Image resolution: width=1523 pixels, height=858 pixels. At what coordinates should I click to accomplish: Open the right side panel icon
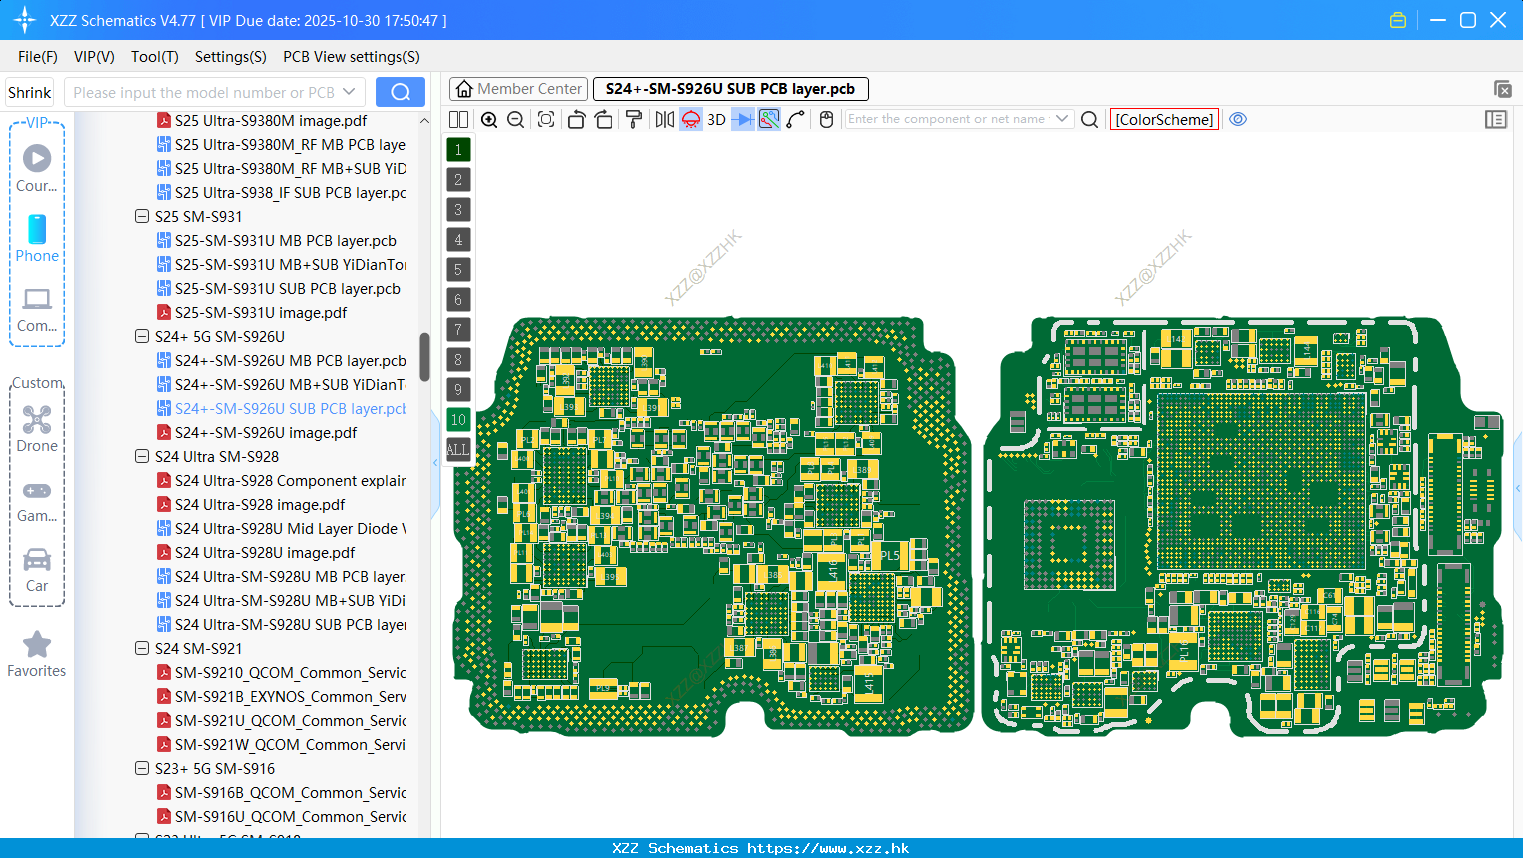[1496, 119]
